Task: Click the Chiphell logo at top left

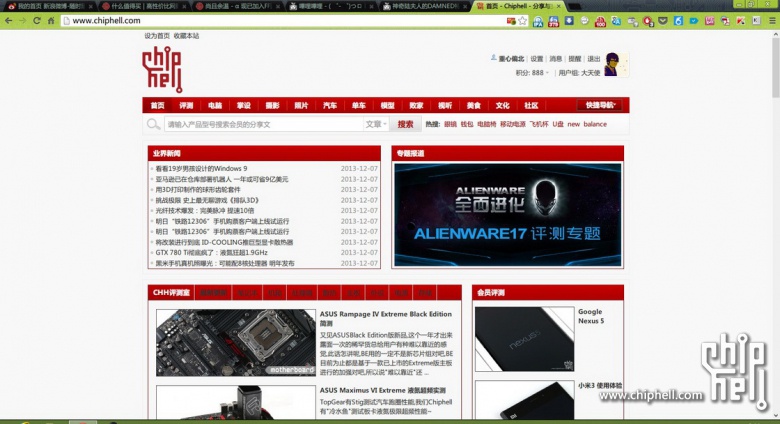Action: [162, 70]
